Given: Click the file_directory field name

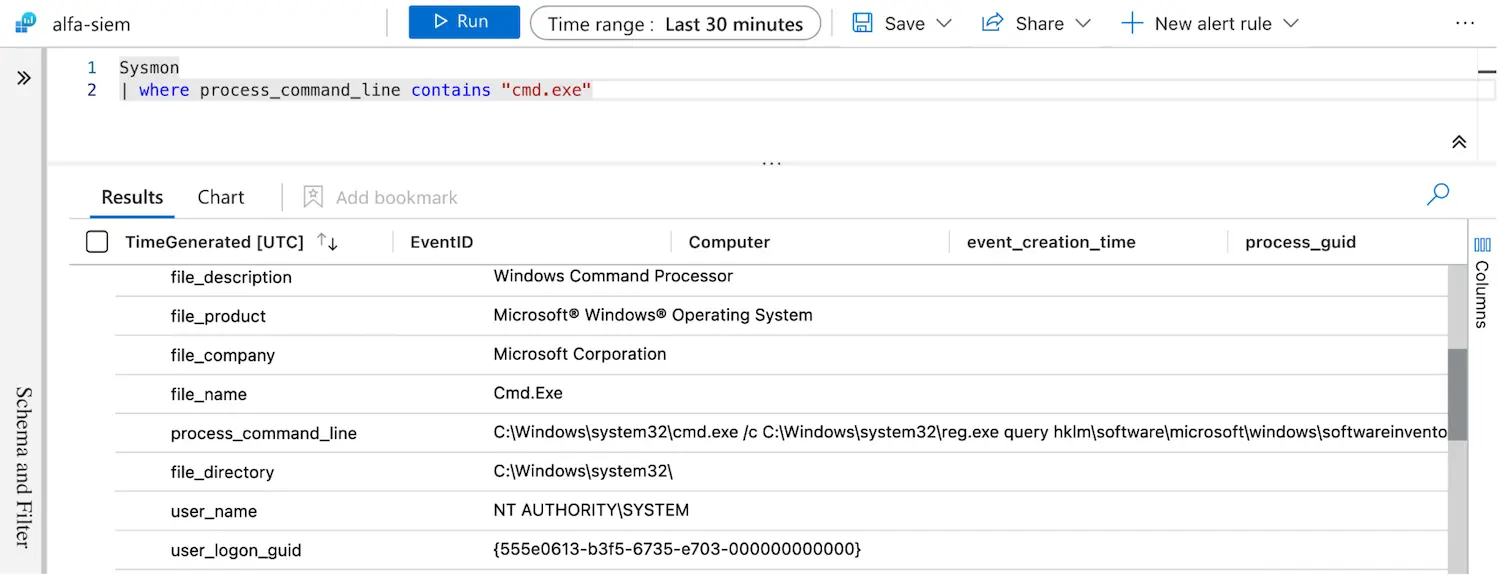Looking at the screenshot, I should point(222,472).
